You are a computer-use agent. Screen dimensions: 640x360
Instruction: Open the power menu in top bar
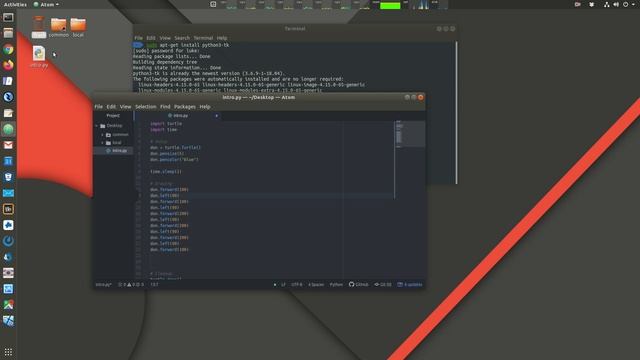(x=625, y=4)
